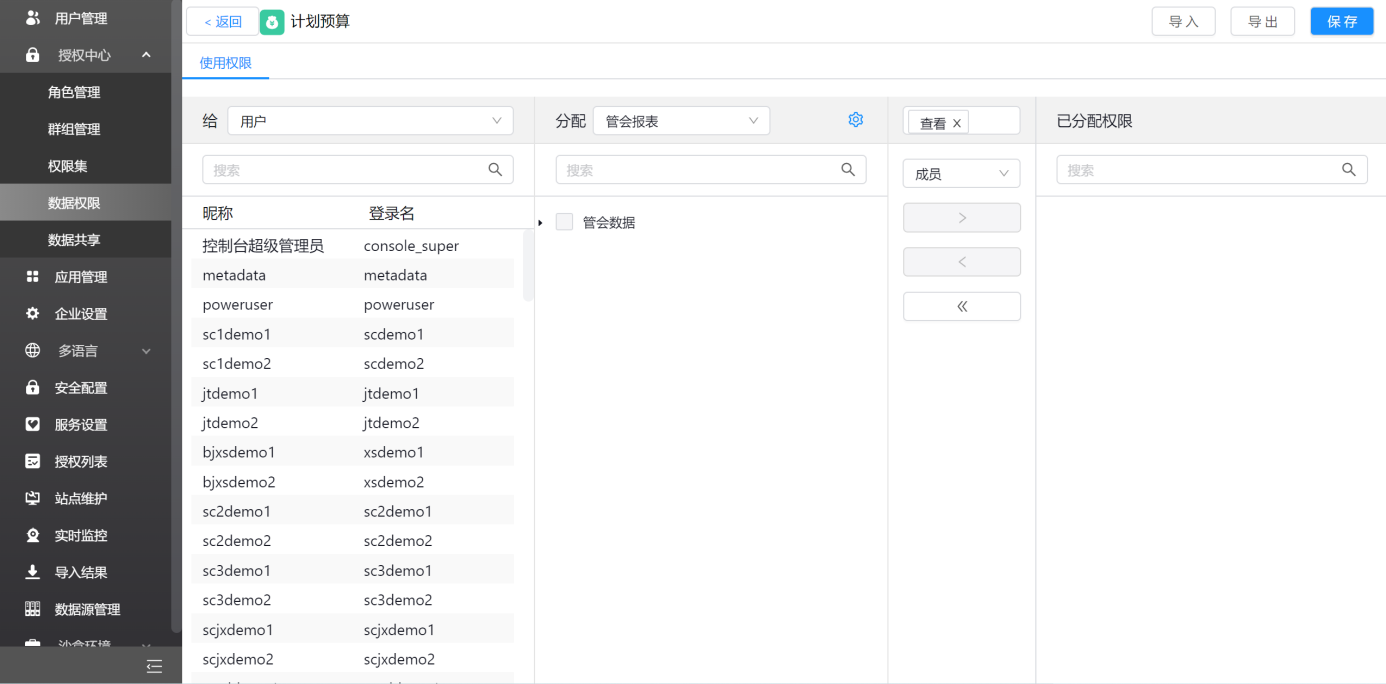The height and width of the screenshot is (684, 1386).
Task: Check the 管会数据 checkbox
Action: (565, 222)
